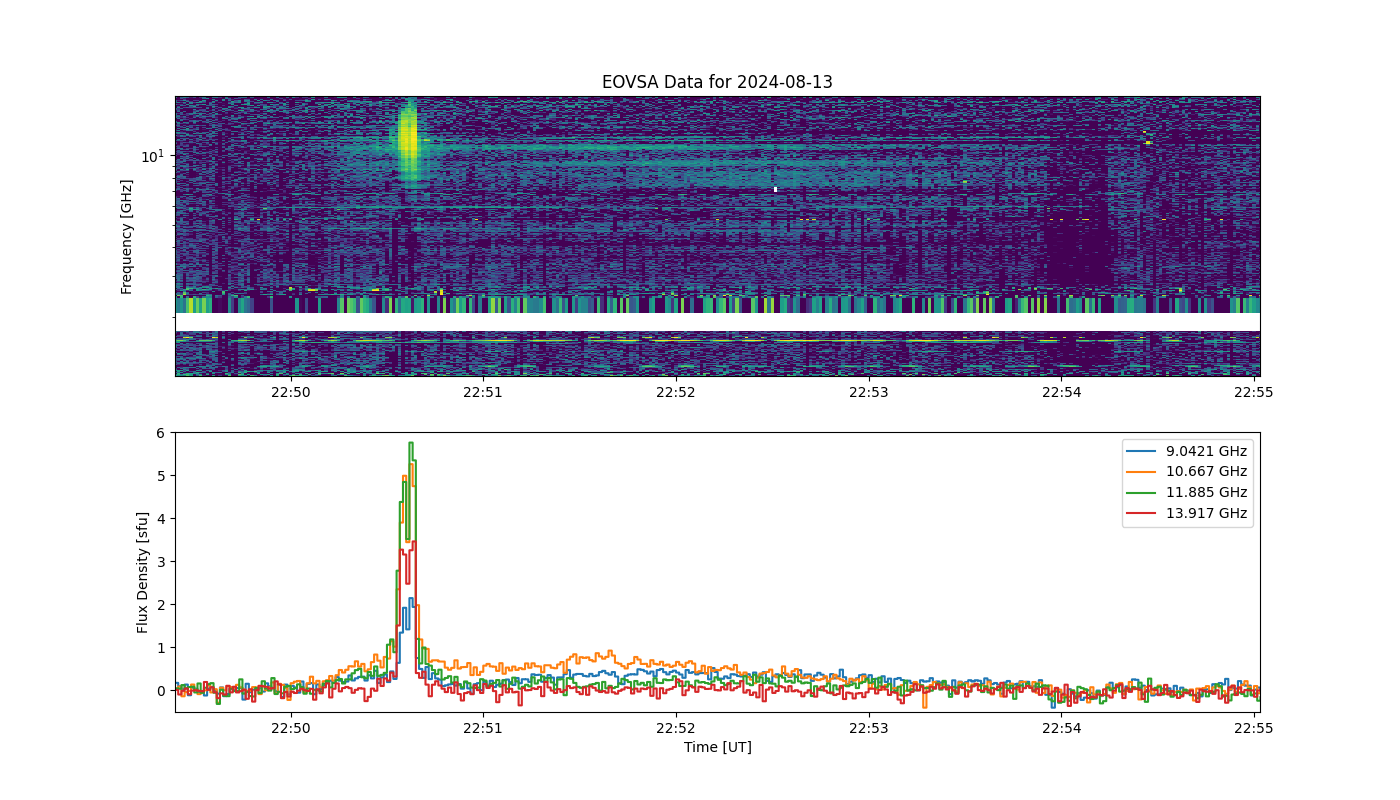Click the white data gap band in spectrogram

(x=717, y=322)
